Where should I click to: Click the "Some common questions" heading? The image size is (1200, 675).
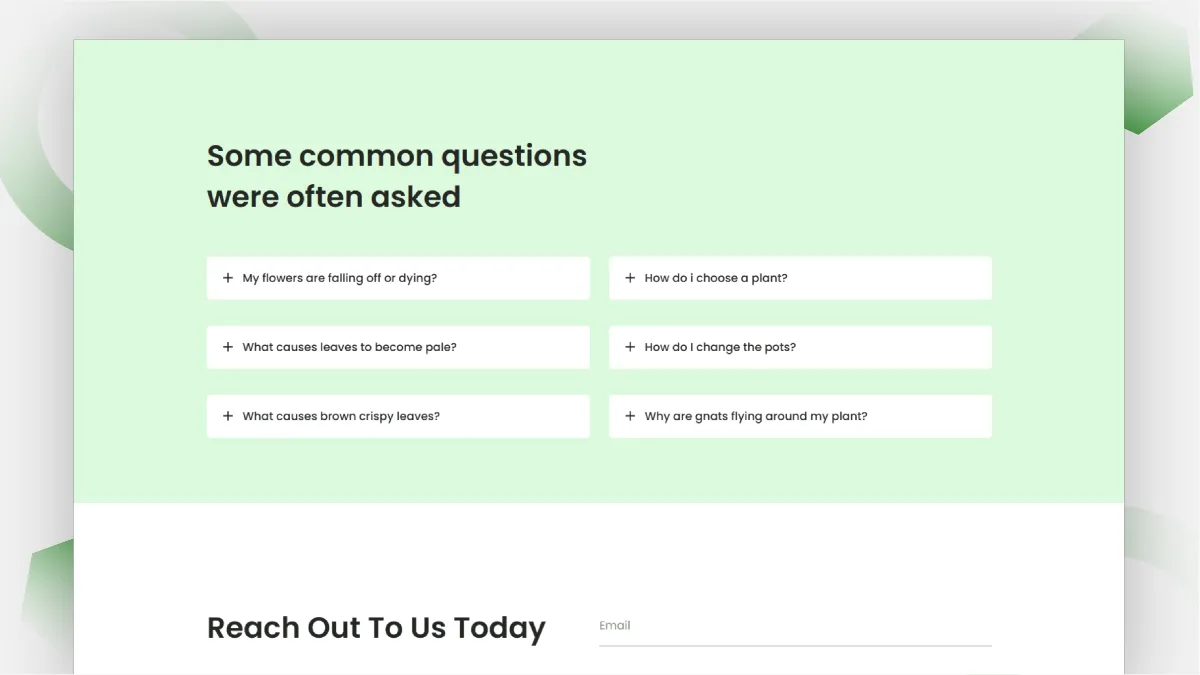397,156
